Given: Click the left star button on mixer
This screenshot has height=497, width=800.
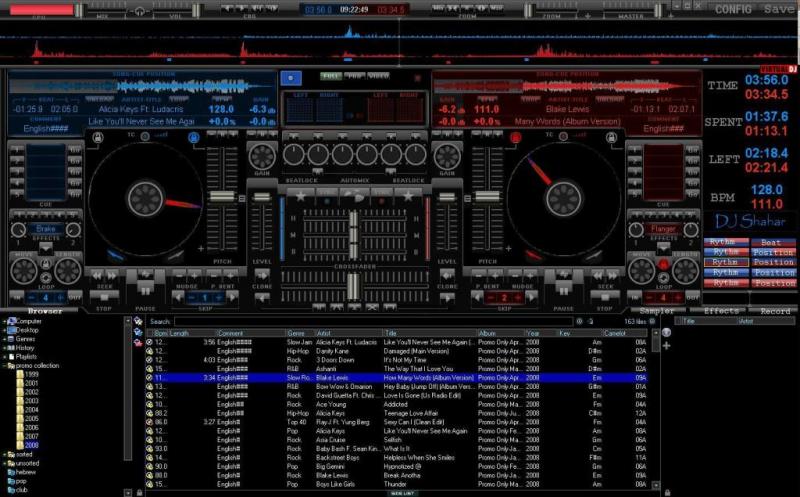Looking at the screenshot, I should tap(301, 195).
